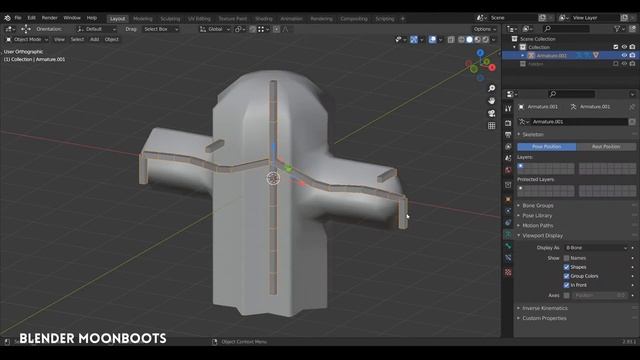Switch to the Modeling workspace tab
Image resolution: width=640 pixels, height=360 pixels.
(x=142, y=19)
